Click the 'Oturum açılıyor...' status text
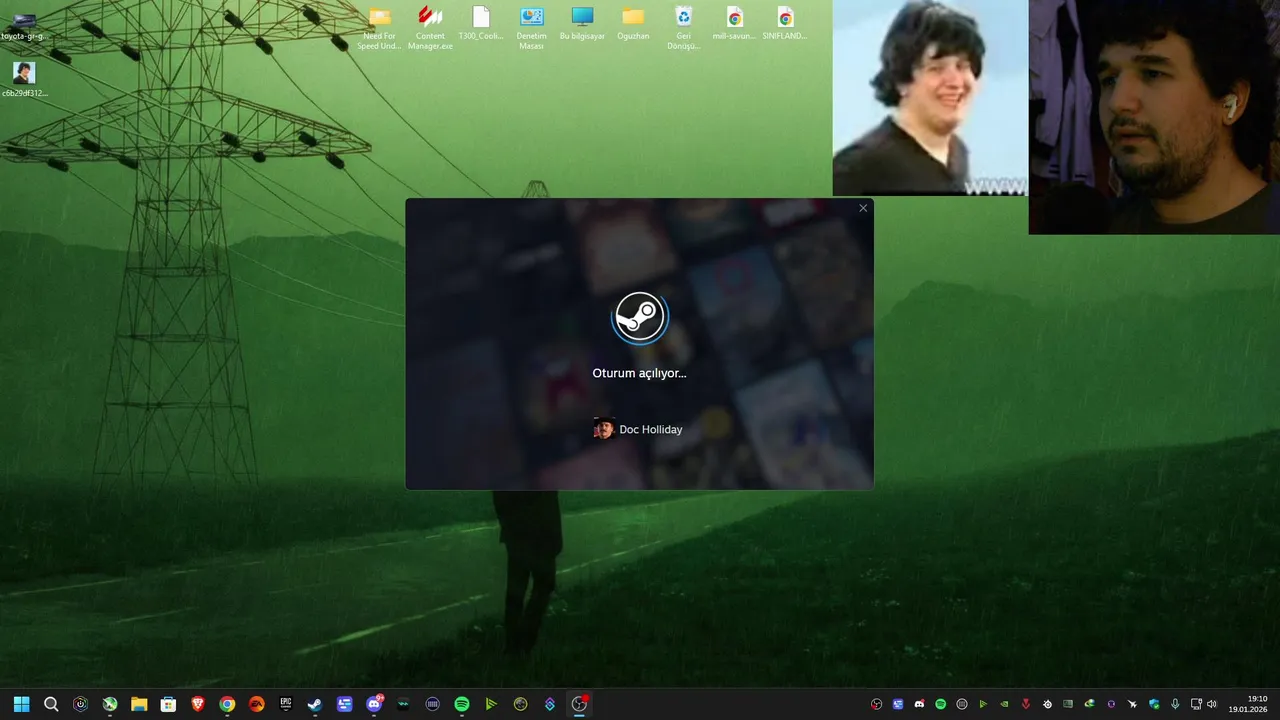 (639, 373)
